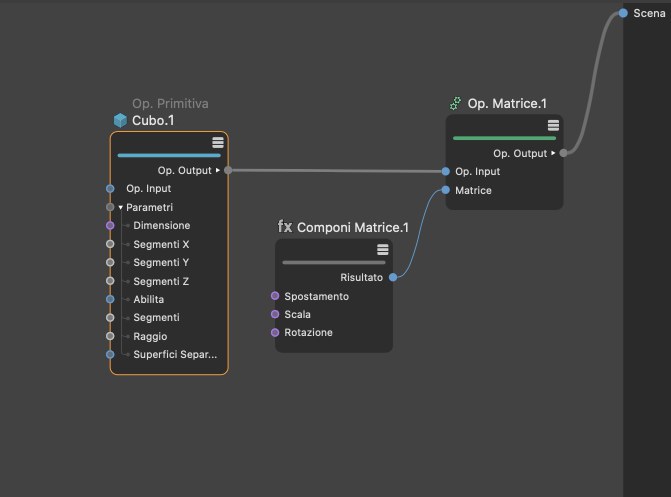The image size is (671, 497).
Task: Click the Op. Output port of Op. Matrice.1
Action: (564, 153)
